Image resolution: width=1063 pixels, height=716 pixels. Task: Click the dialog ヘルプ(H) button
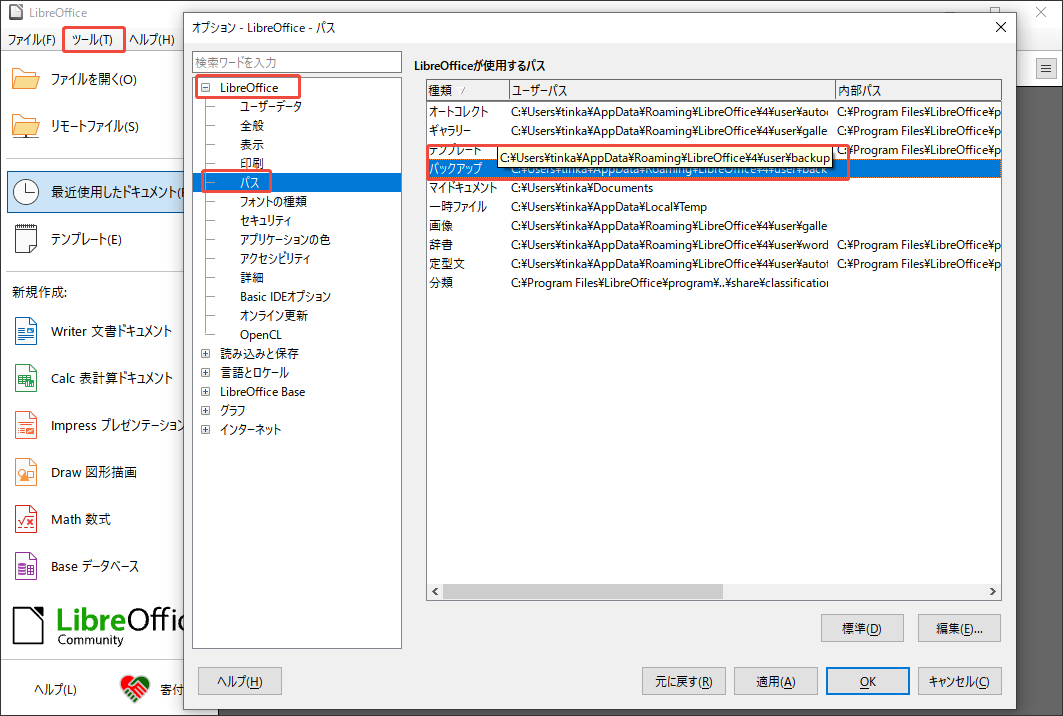[x=239, y=681]
